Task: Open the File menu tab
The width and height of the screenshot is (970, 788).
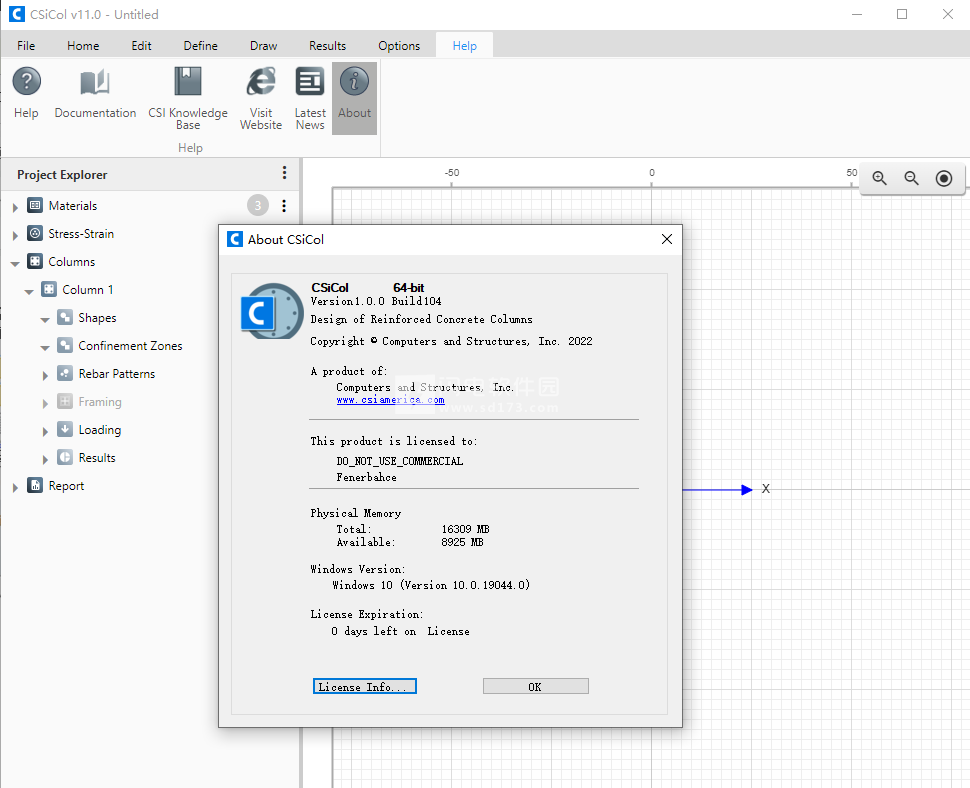Action: click(26, 46)
